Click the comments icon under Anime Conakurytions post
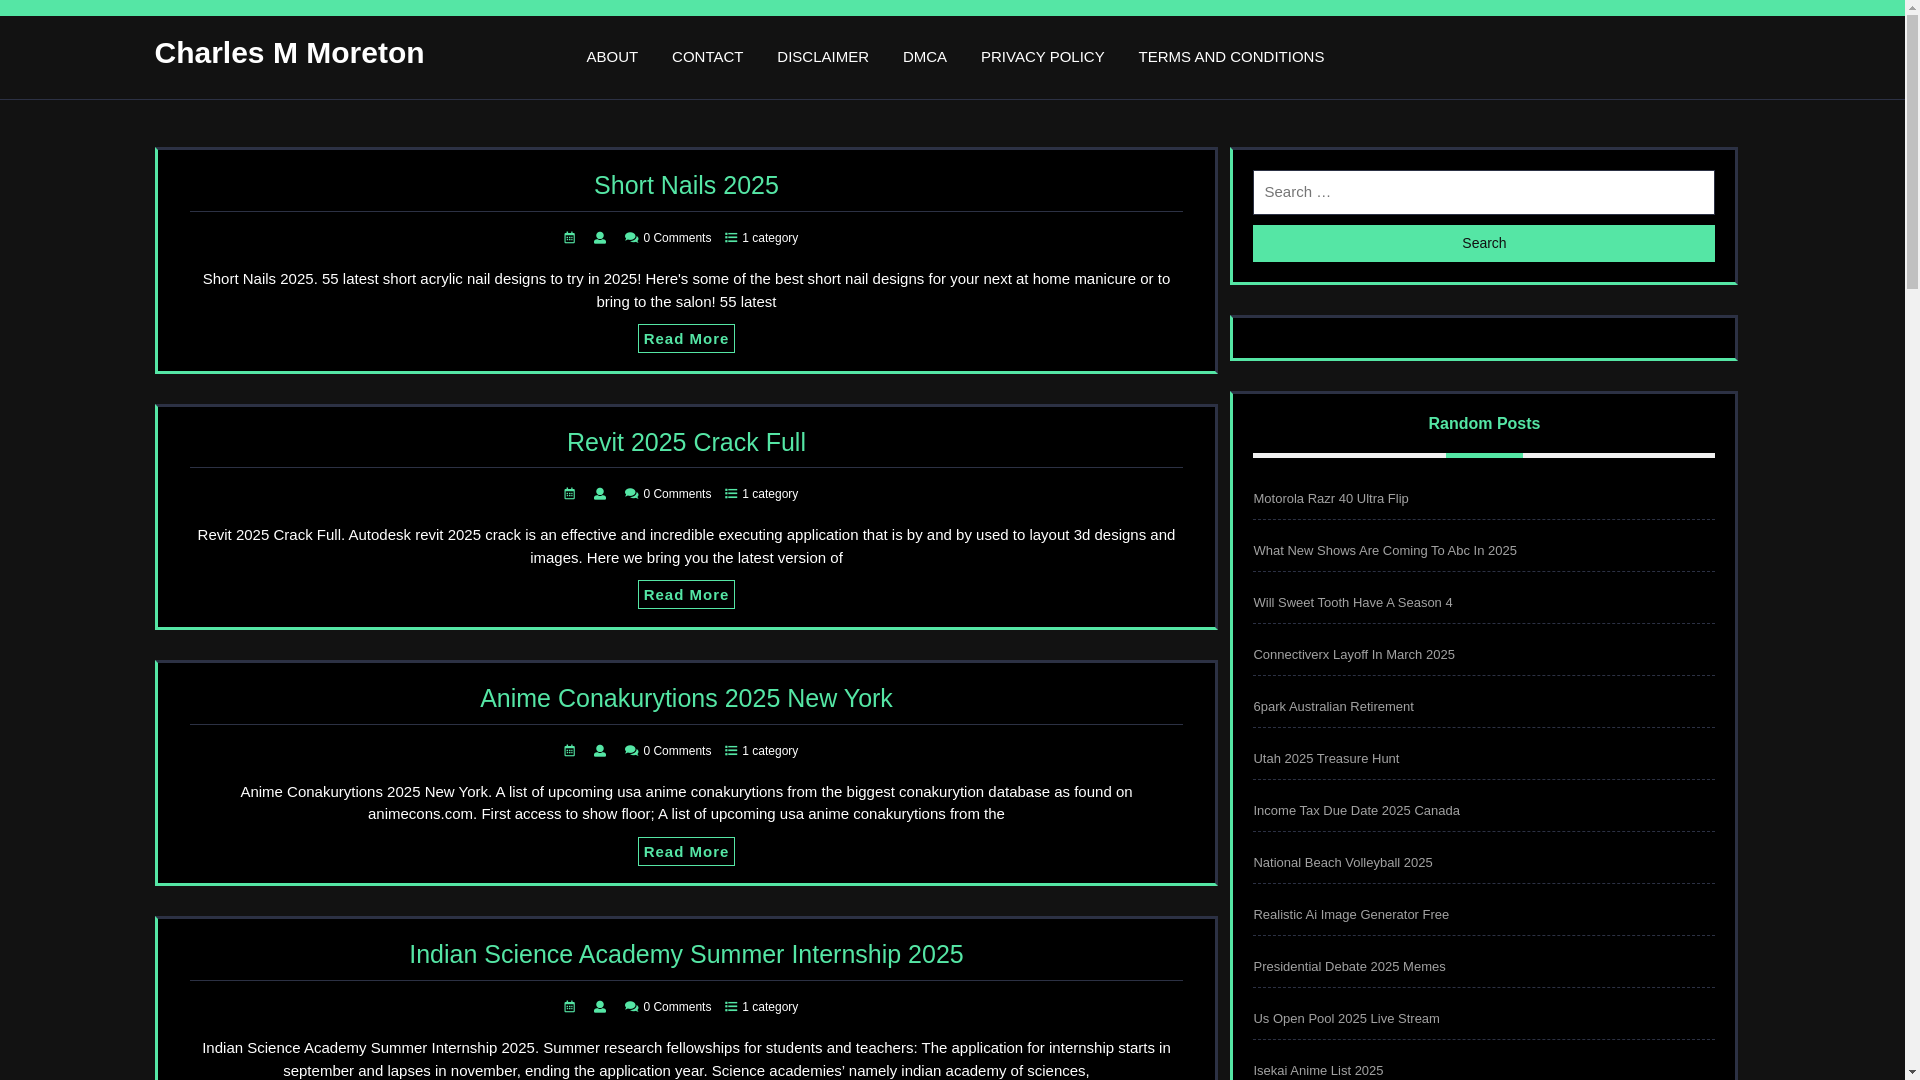Viewport: 1920px width, 1080px height. [x=631, y=751]
